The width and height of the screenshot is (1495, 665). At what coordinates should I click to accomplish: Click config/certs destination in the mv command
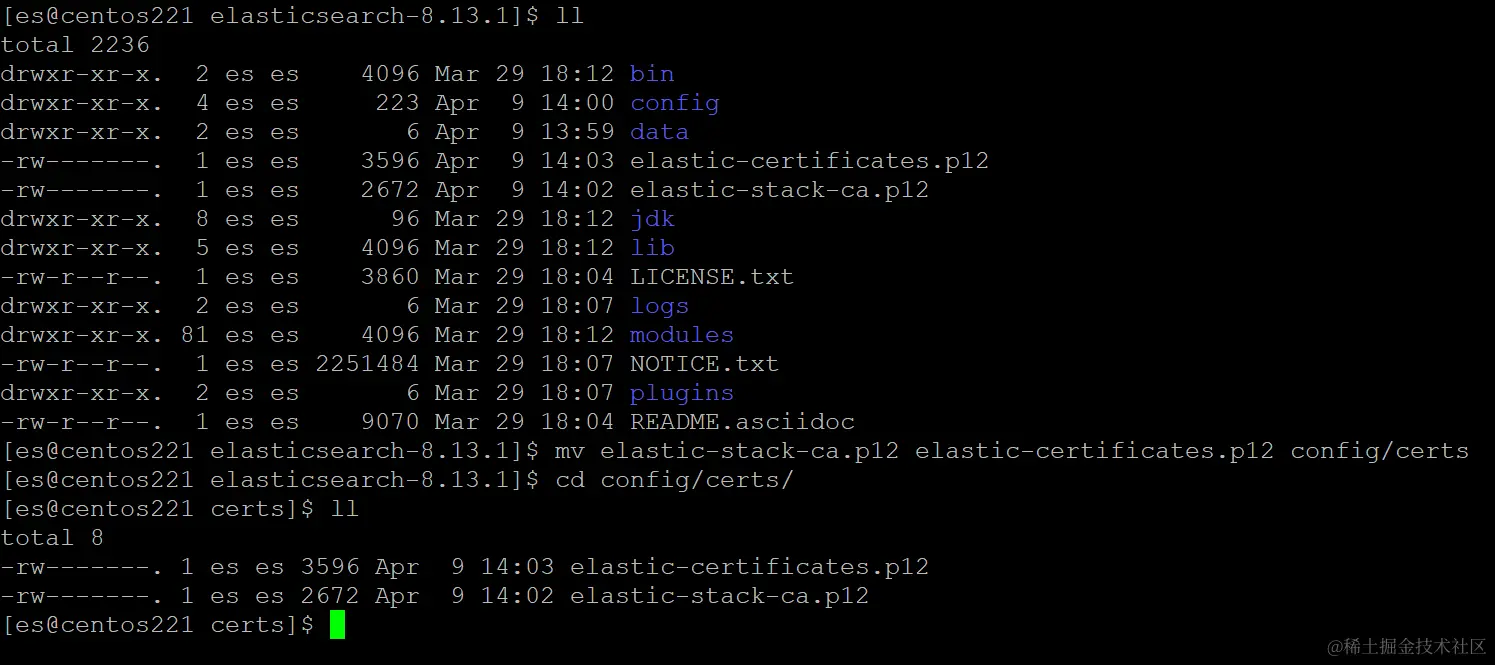[1379, 451]
